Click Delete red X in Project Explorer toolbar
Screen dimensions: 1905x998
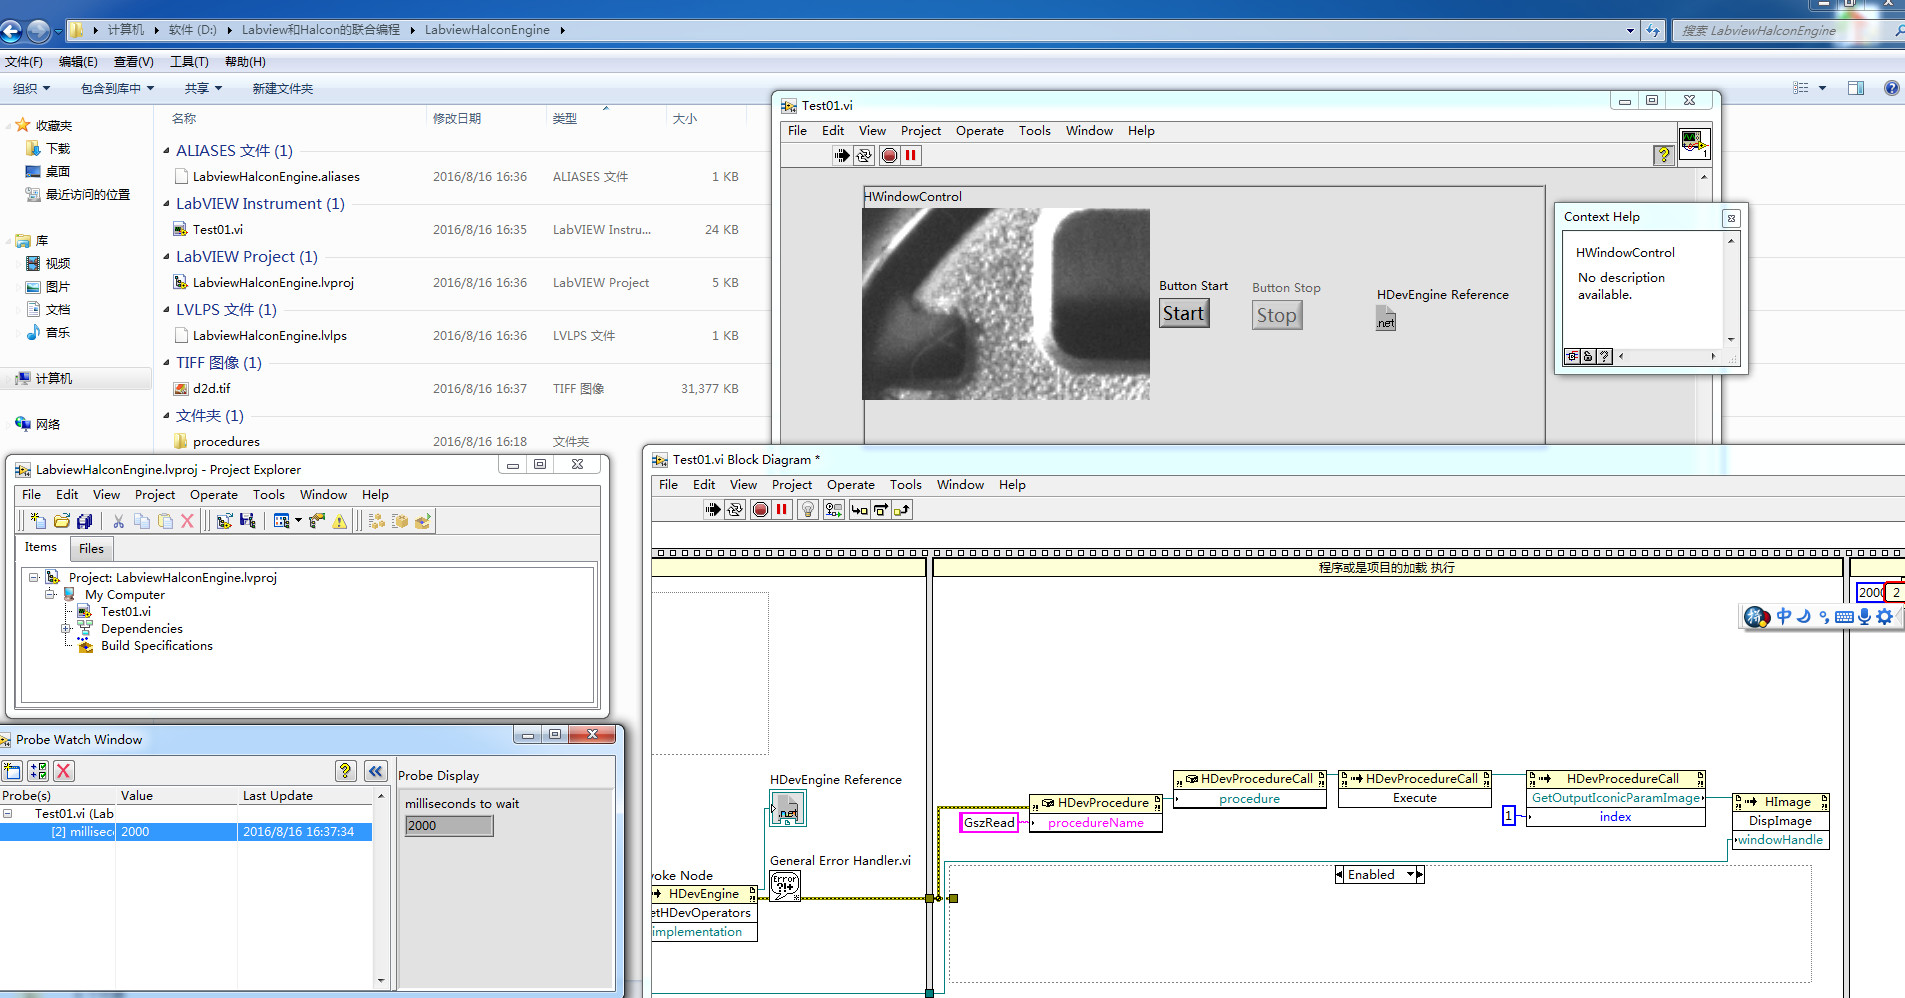187,521
